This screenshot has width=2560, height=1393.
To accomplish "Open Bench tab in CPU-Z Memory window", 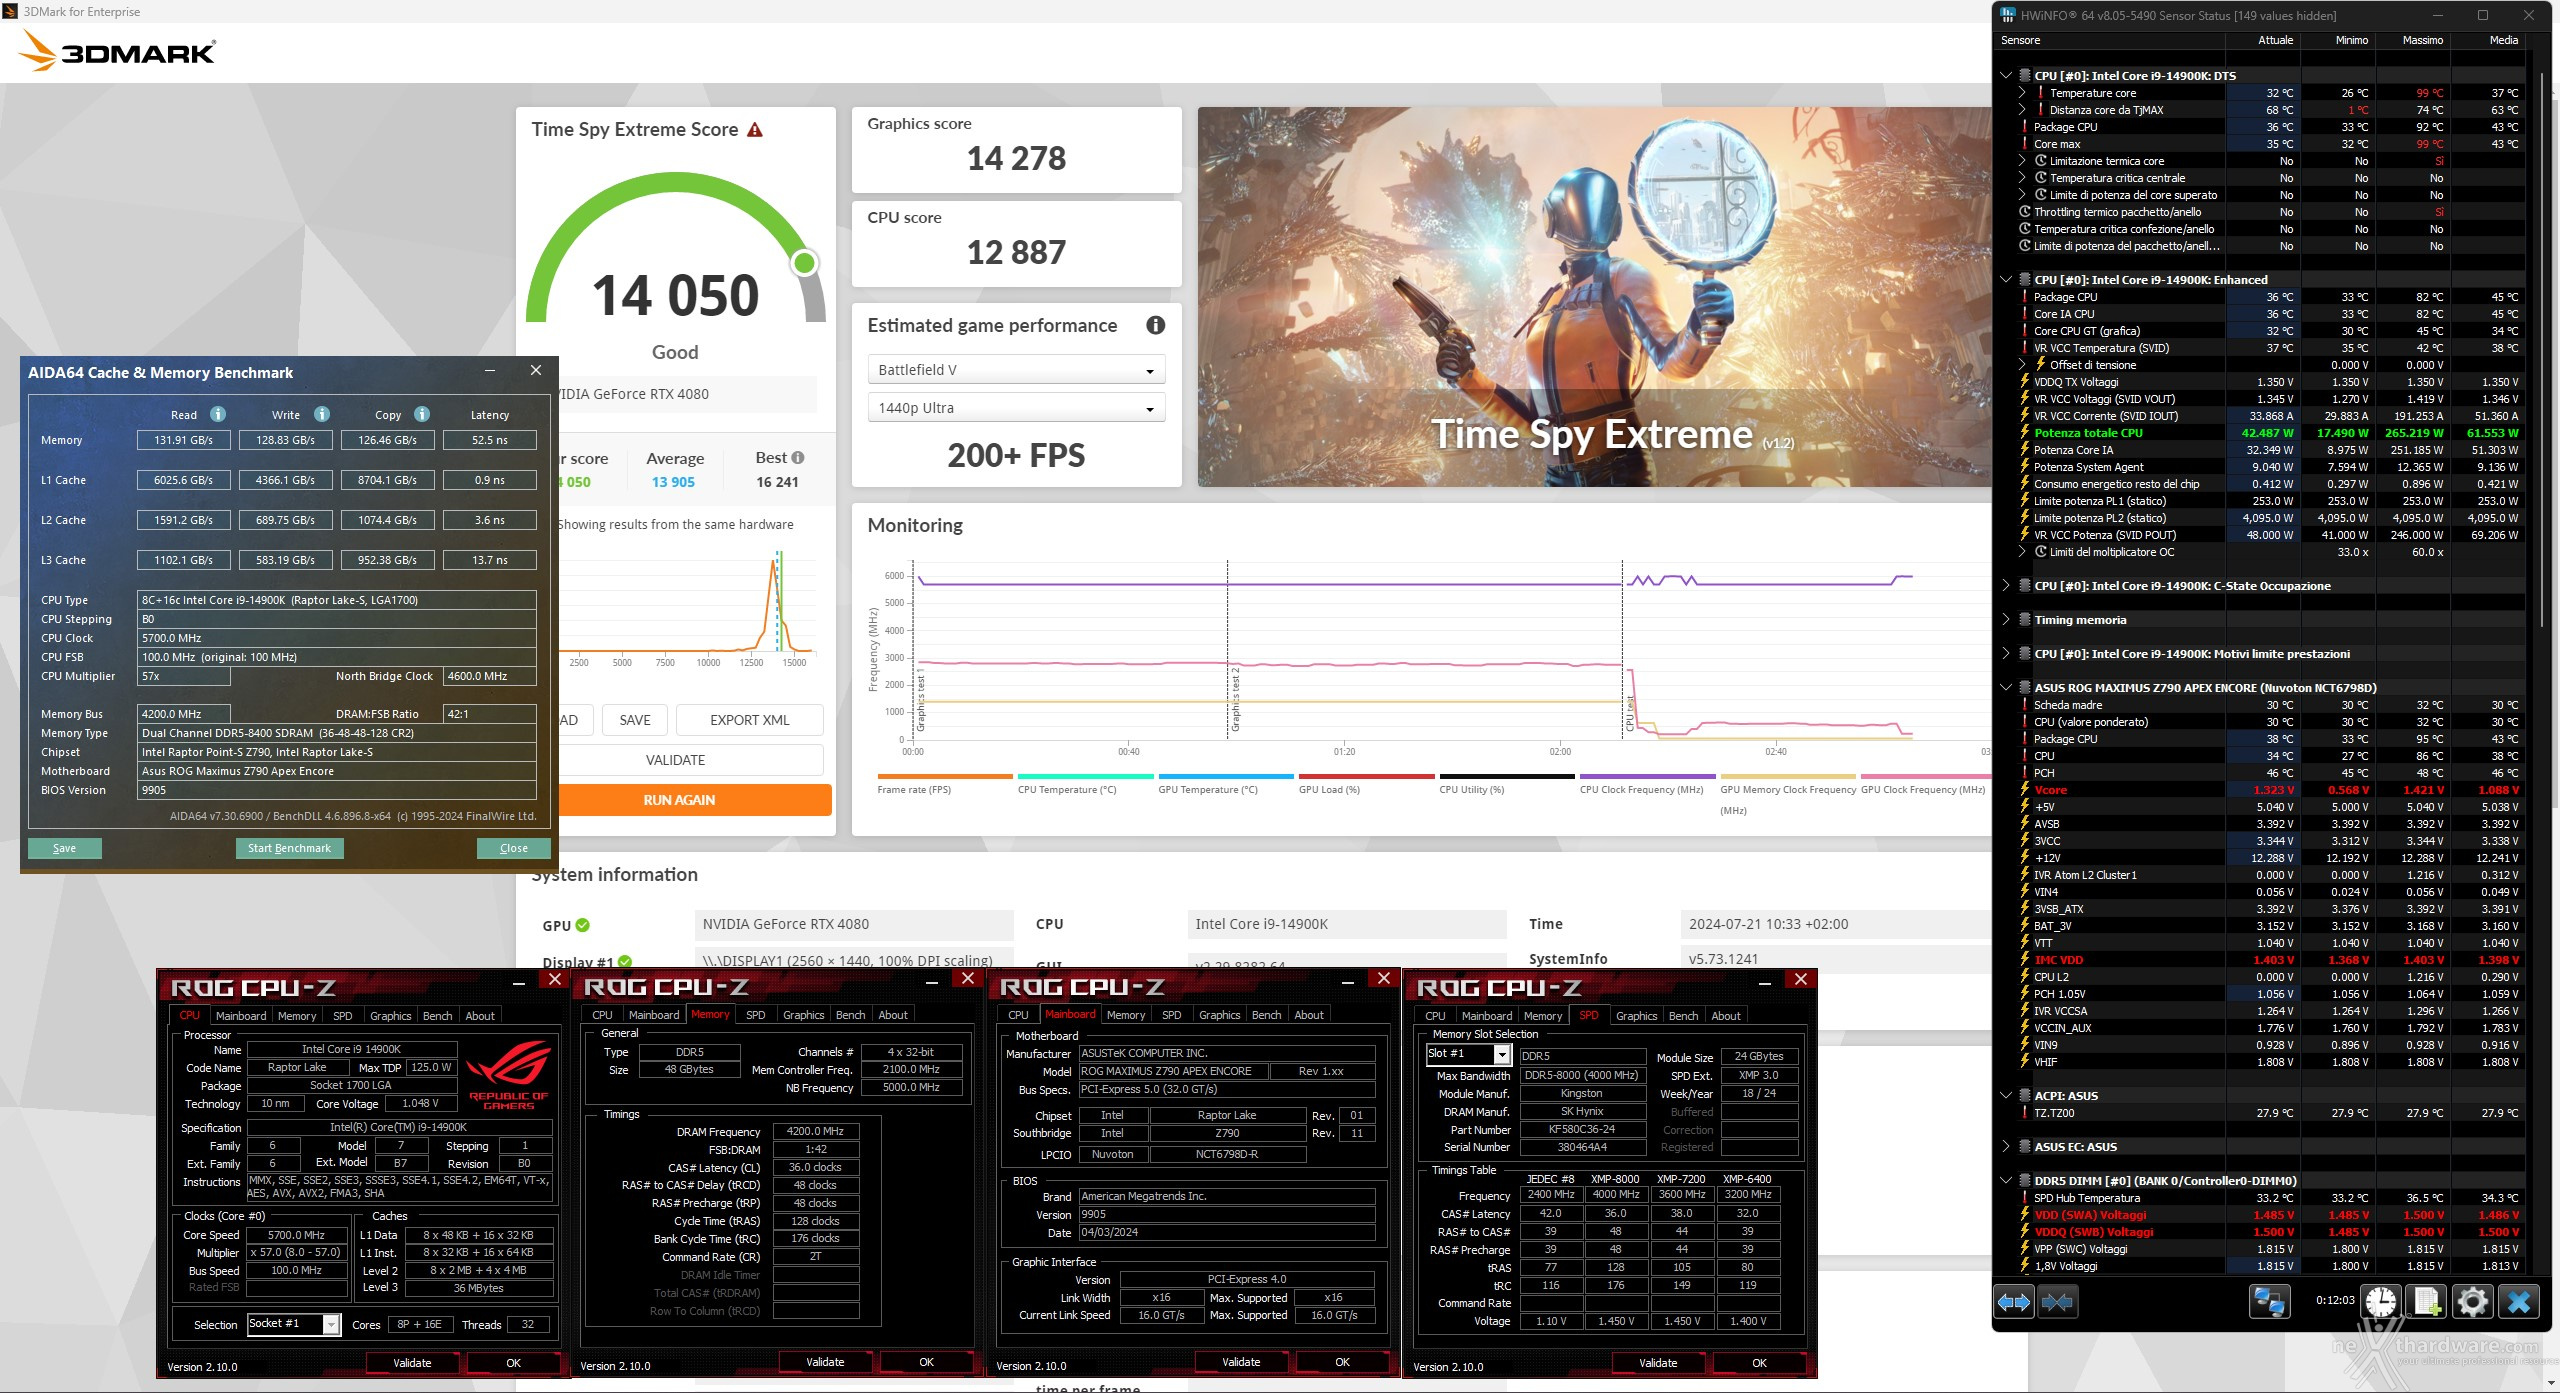I will coord(851,1015).
